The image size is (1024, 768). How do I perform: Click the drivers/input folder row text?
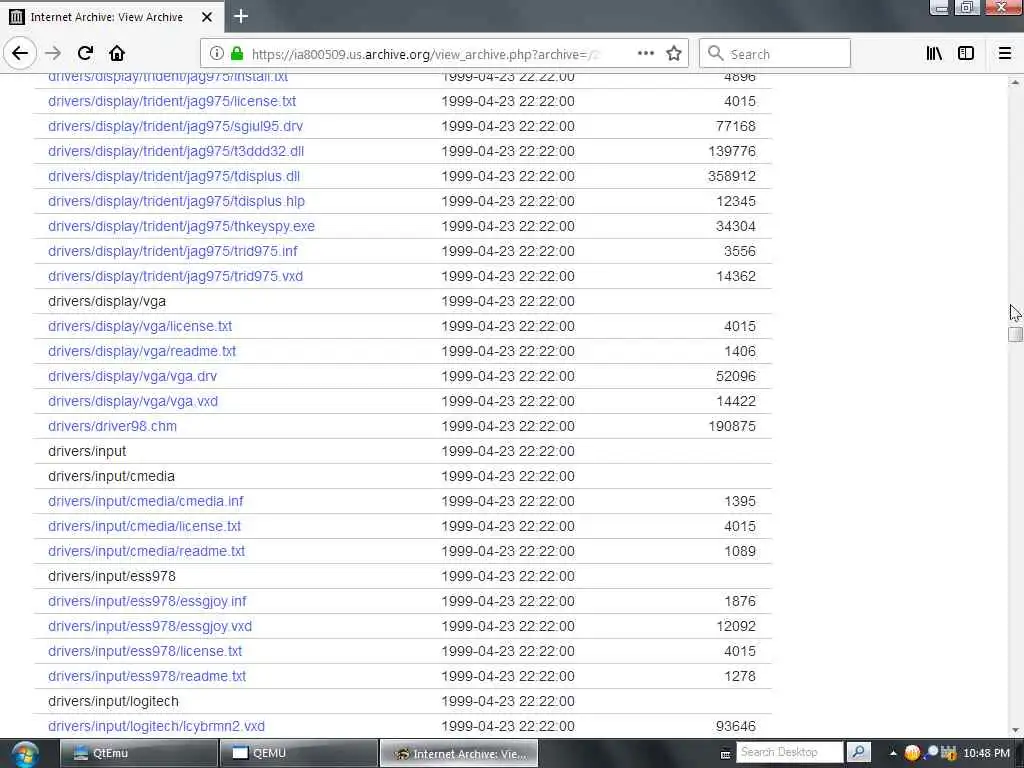pyautogui.click(x=87, y=451)
